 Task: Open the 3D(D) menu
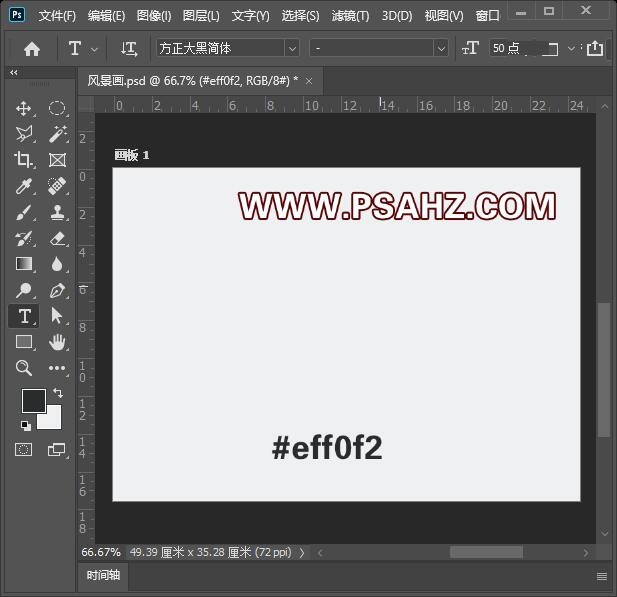click(x=397, y=16)
